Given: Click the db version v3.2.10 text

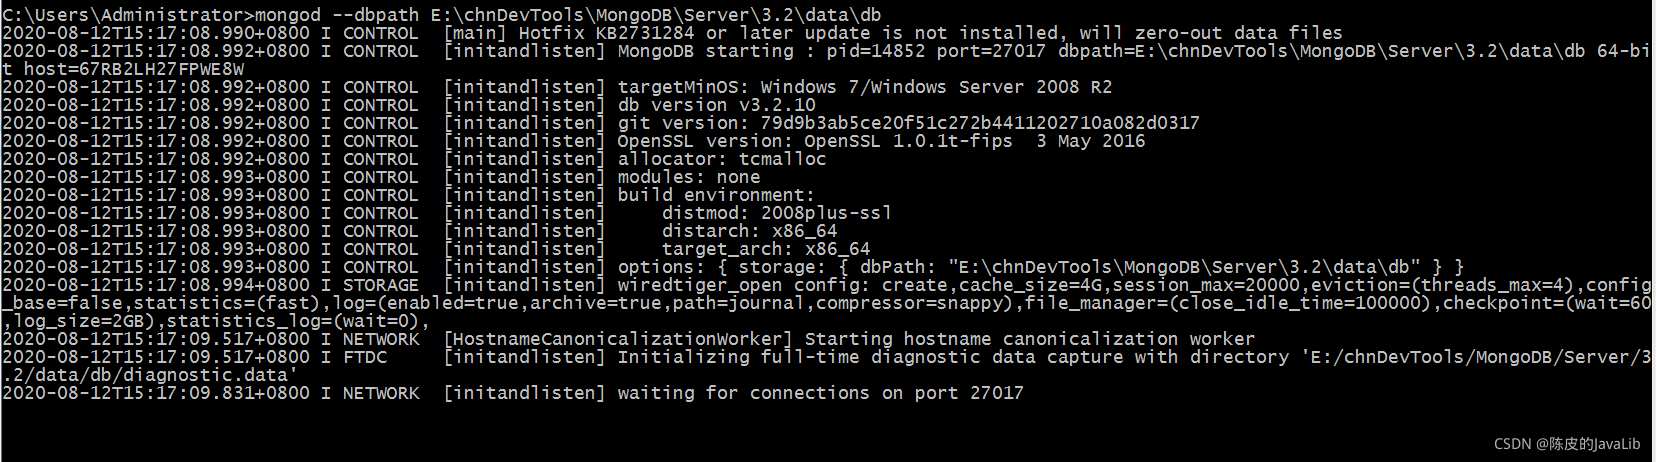Looking at the screenshot, I should coord(716,105).
